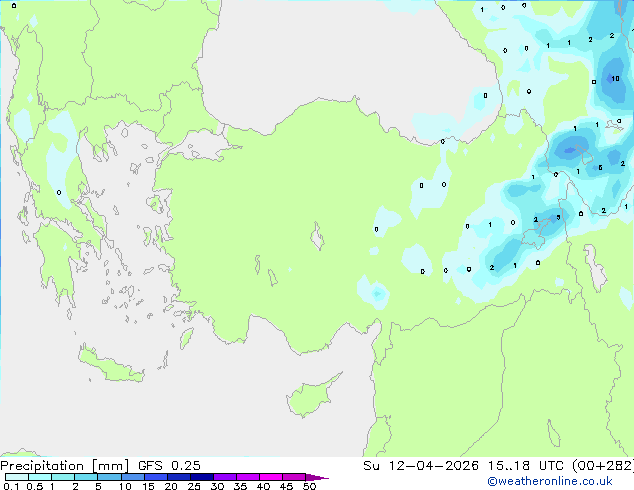
Task: Click the 1–2 mm legend color swatch
Action: click(63, 477)
